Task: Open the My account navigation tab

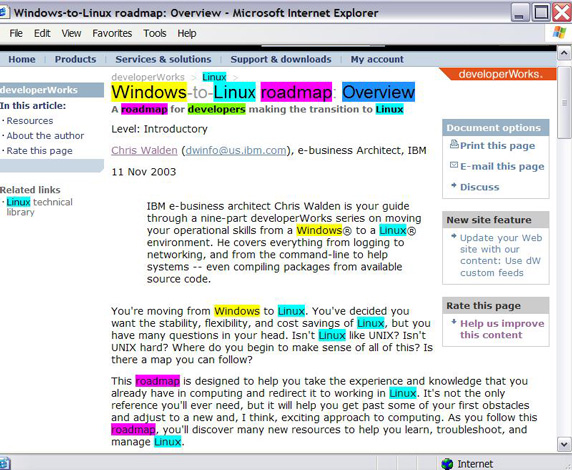Action: click(x=377, y=59)
